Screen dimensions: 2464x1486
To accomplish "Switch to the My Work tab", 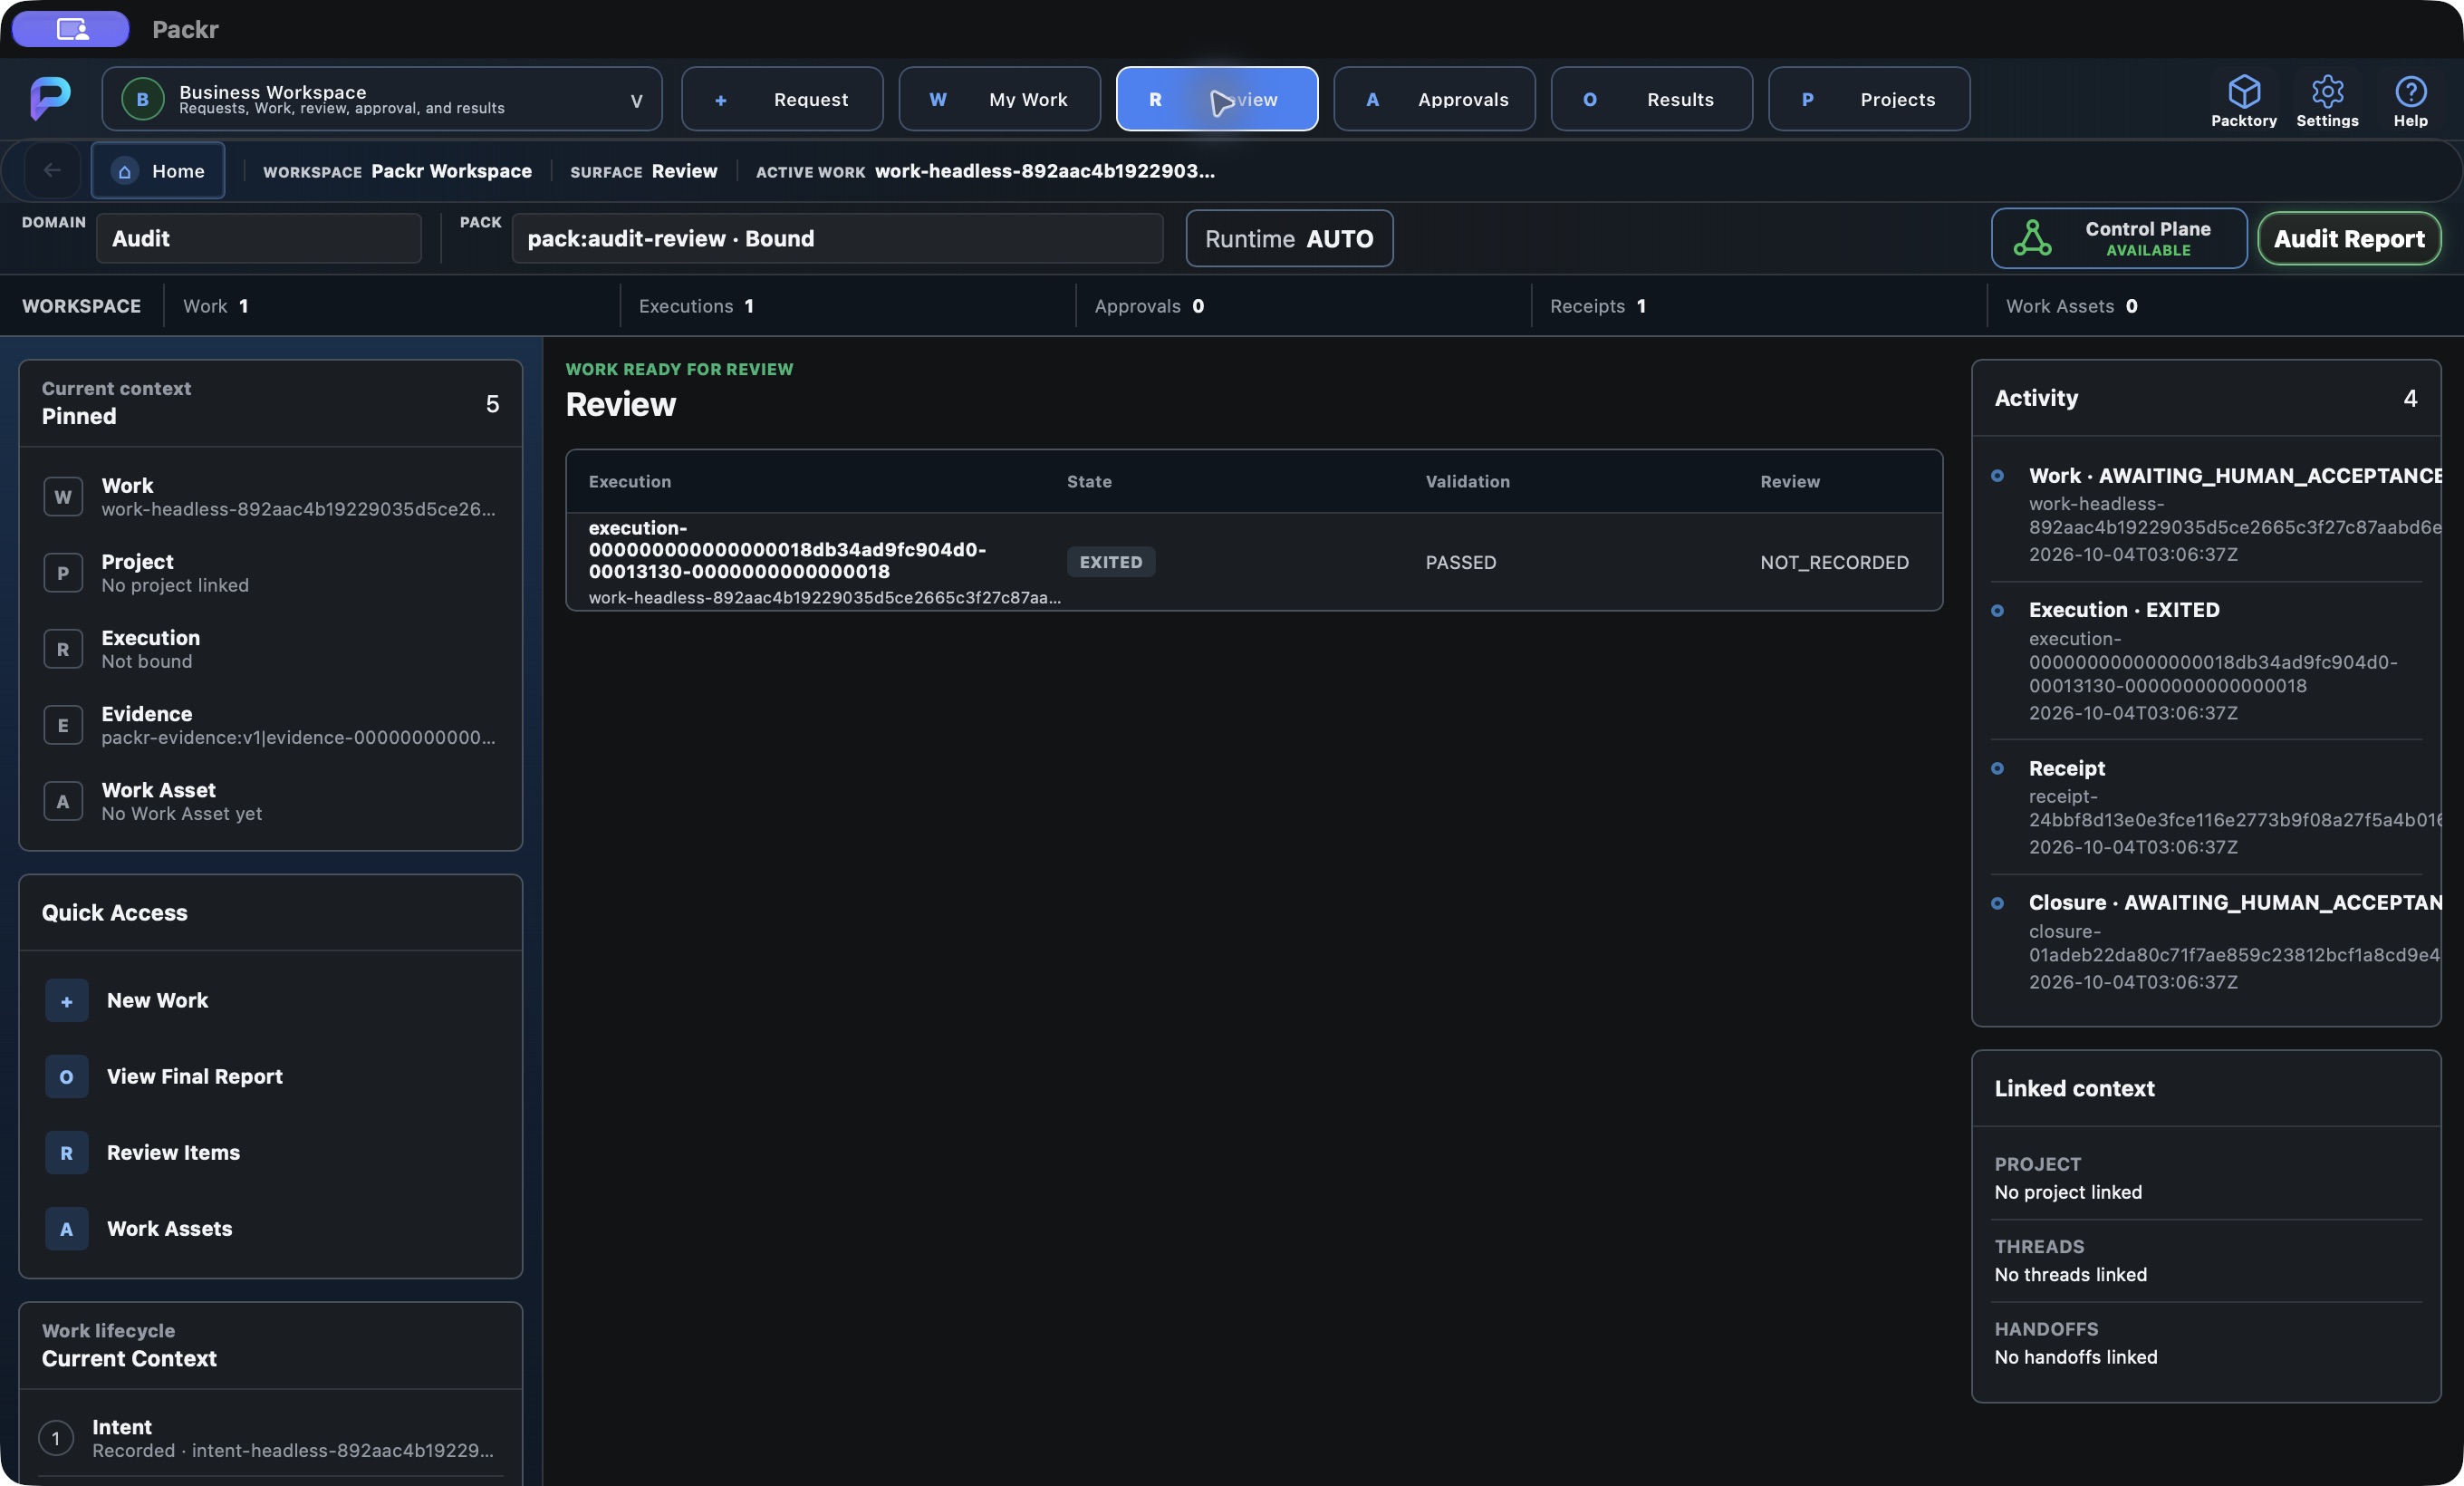I will 999,99.
